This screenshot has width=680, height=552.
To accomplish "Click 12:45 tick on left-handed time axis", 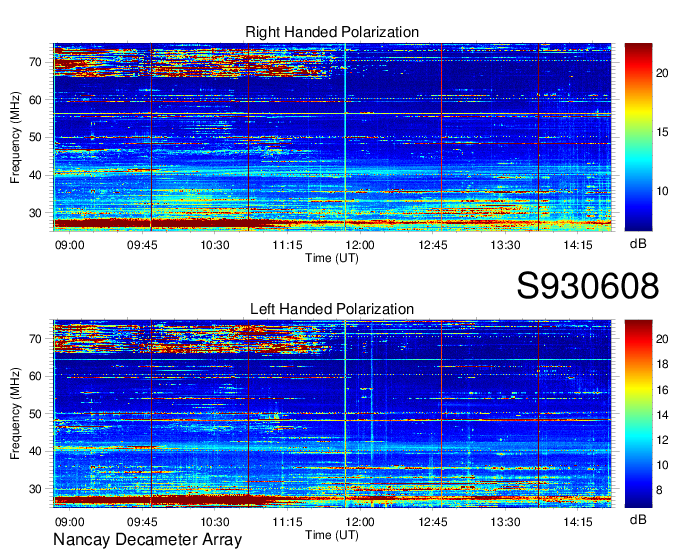I will click(x=433, y=522).
